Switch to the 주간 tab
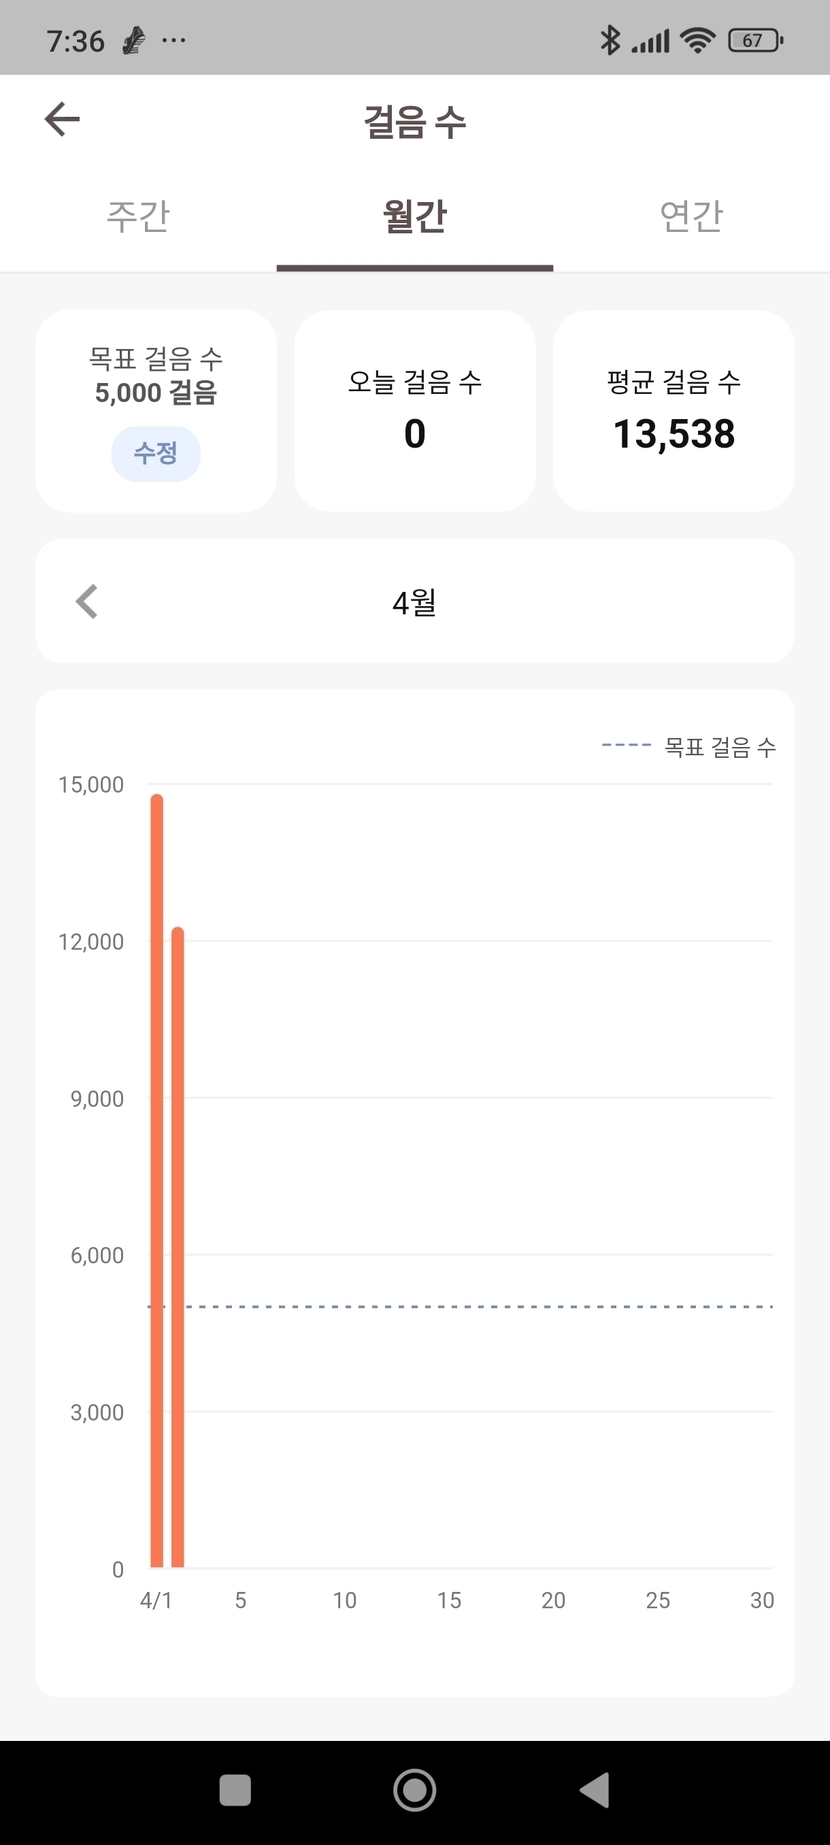The width and height of the screenshot is (830, 1845). click(138, 216)
